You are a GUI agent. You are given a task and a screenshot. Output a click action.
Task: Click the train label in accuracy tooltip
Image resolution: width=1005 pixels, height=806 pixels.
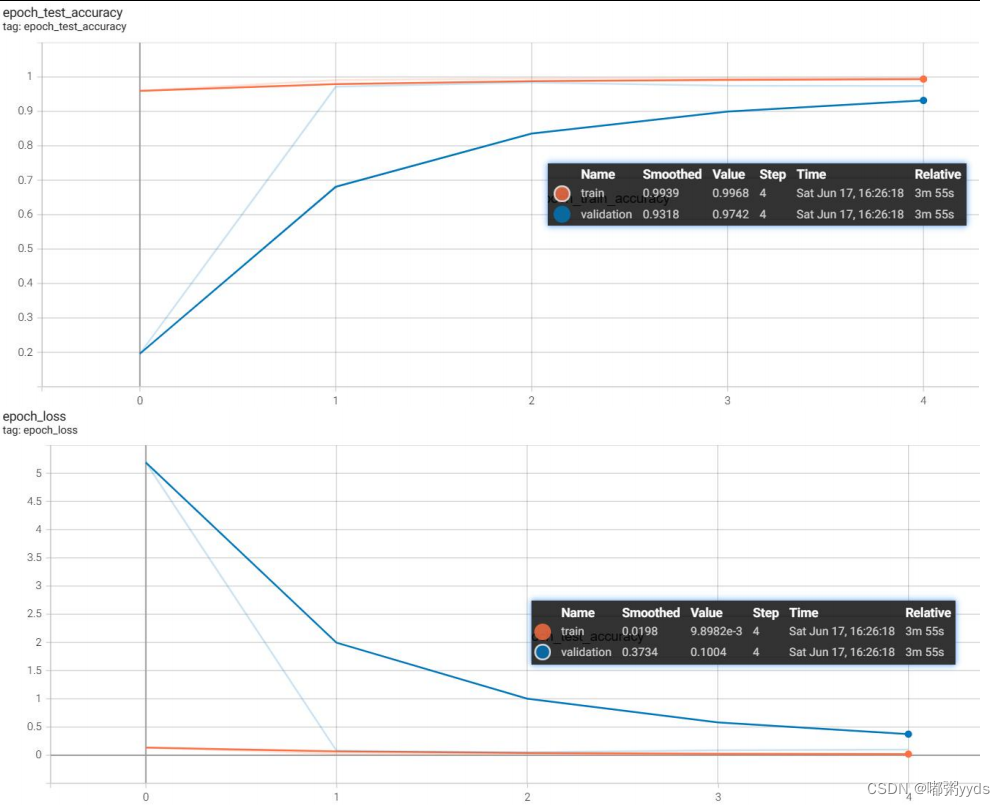tap(592, 193)
